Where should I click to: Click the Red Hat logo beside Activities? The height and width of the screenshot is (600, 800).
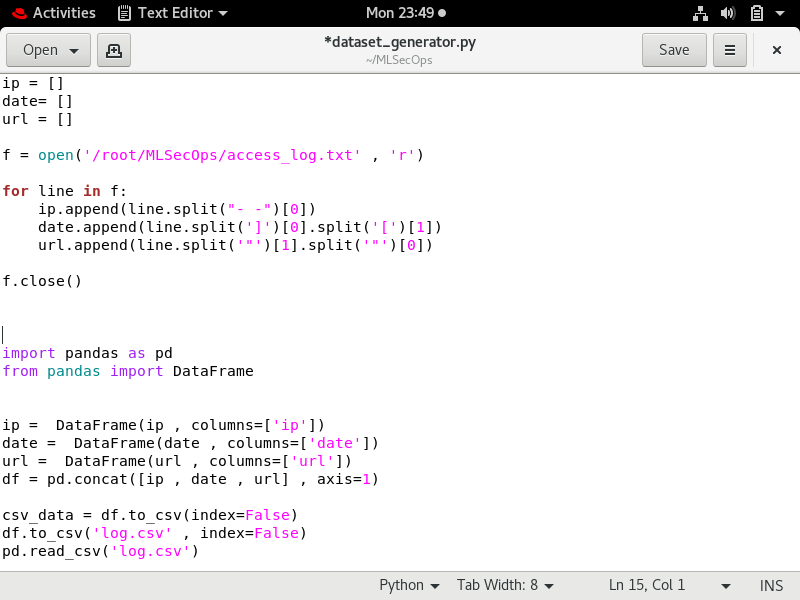tap(19, 13)
